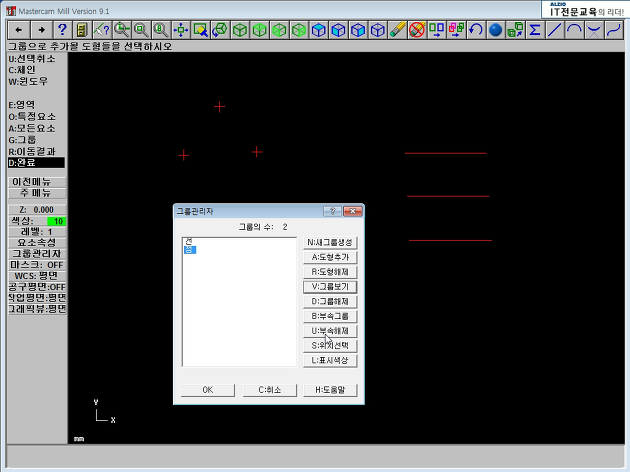Click the Repaint screen icon
The image size is (630, 472).
tap(200, 30)
